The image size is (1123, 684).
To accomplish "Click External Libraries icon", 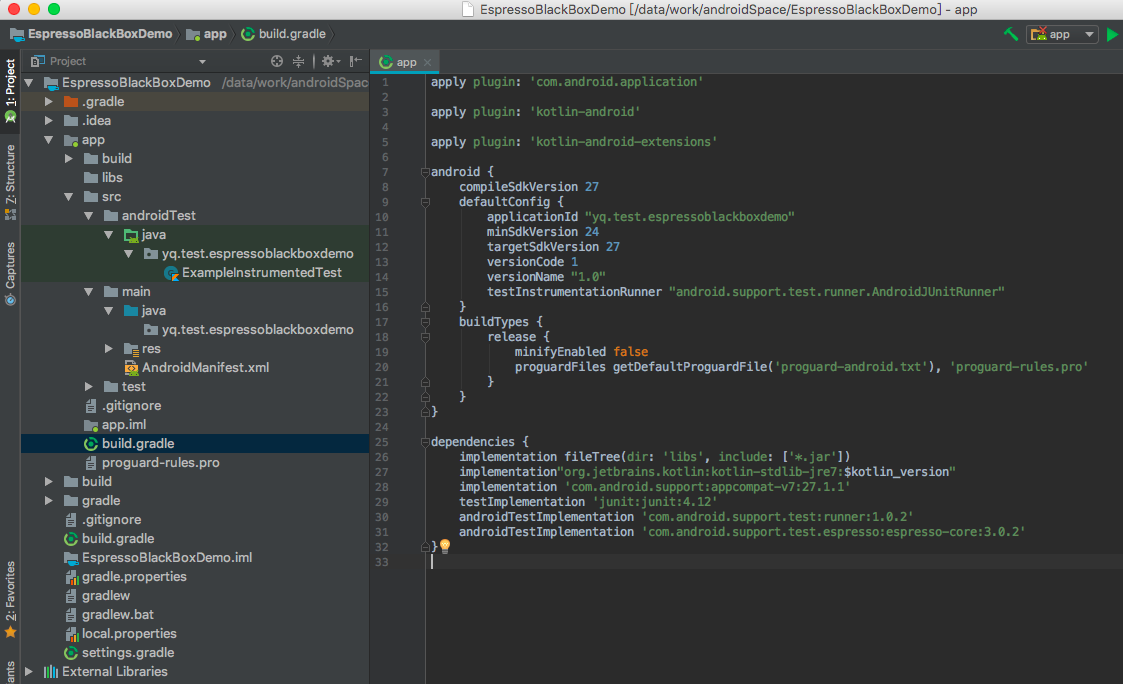I will (x=51, y=672).
